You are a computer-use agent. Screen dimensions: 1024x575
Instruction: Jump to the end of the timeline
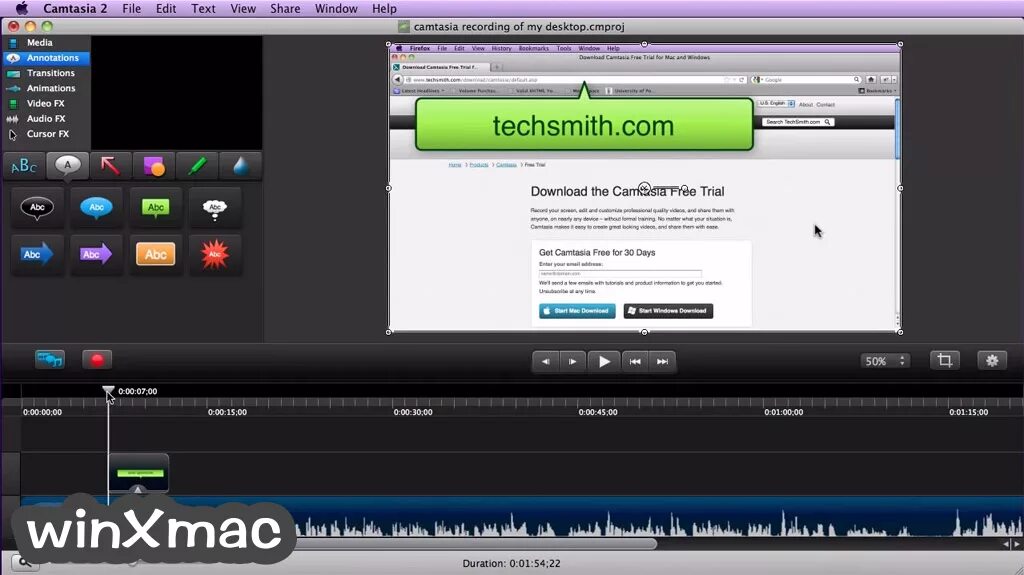662,361
